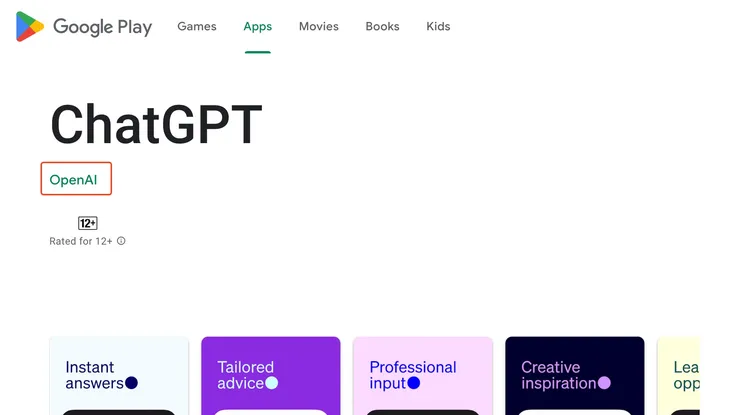Viewport: 736px width, 415px height.
Task: Switch to the Movies tab
Action: 318,26
